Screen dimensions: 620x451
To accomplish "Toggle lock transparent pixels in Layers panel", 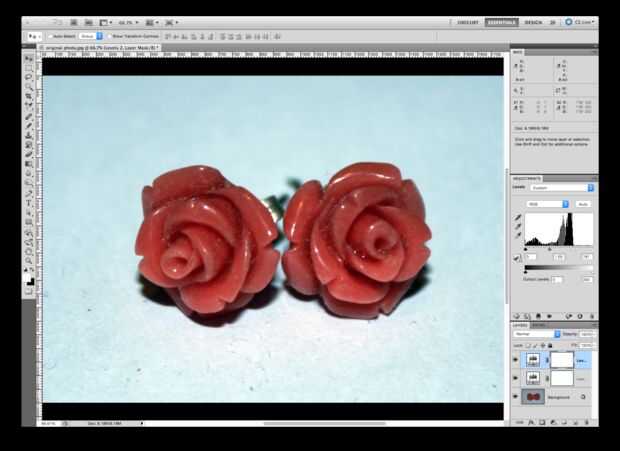I will pyautogui.click(x=528, y=346).
